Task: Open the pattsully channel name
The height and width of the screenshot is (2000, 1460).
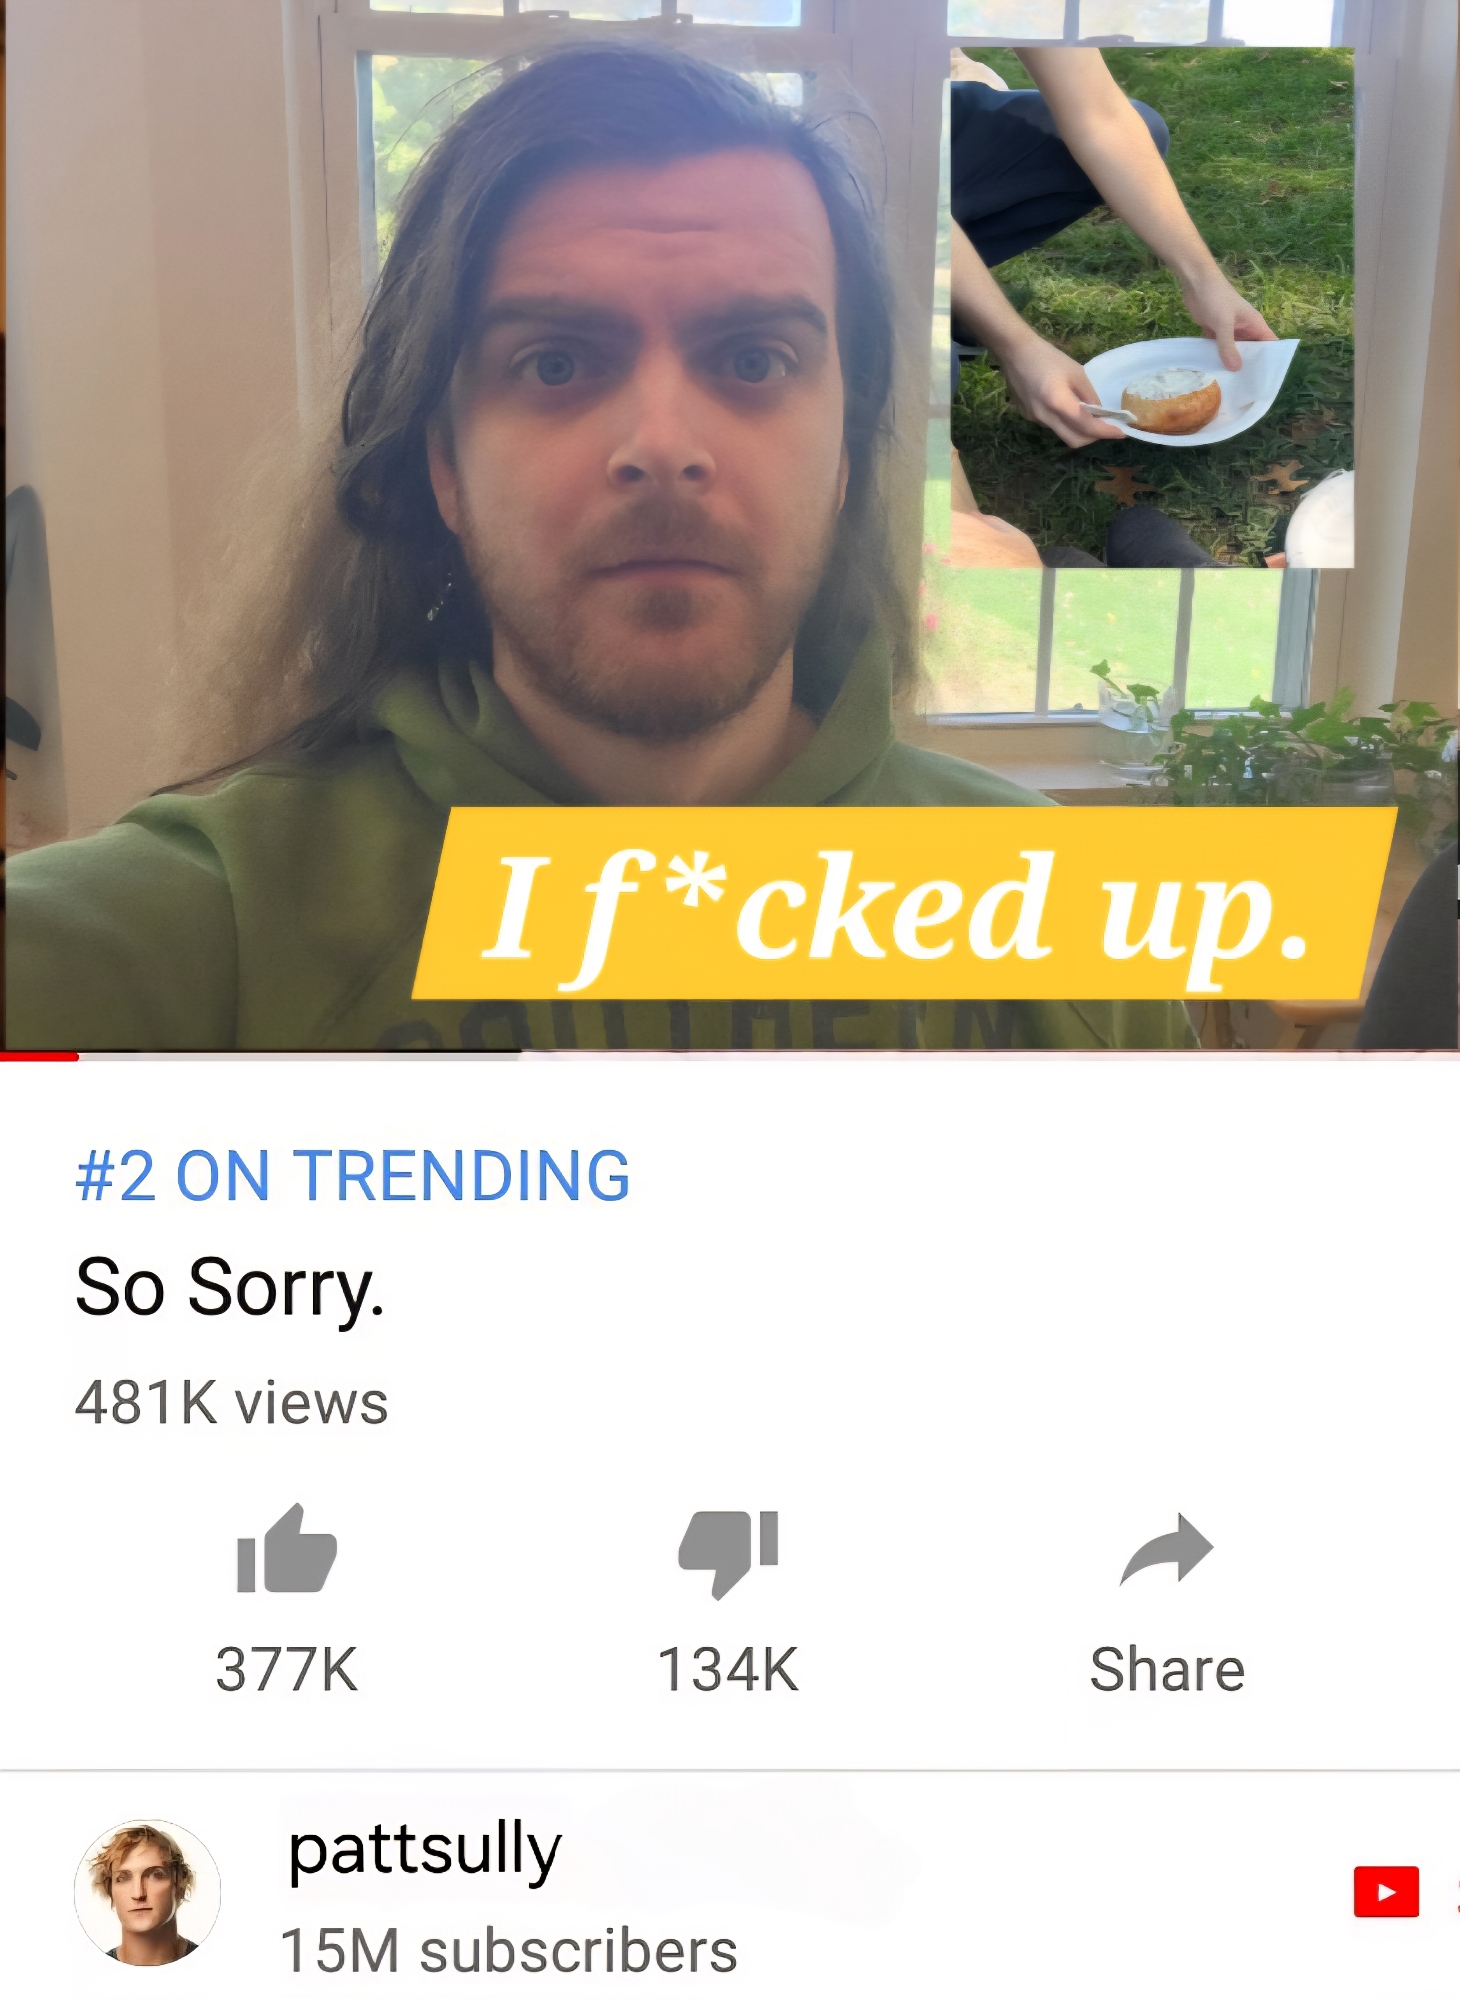Action: tap(425, 1850)
